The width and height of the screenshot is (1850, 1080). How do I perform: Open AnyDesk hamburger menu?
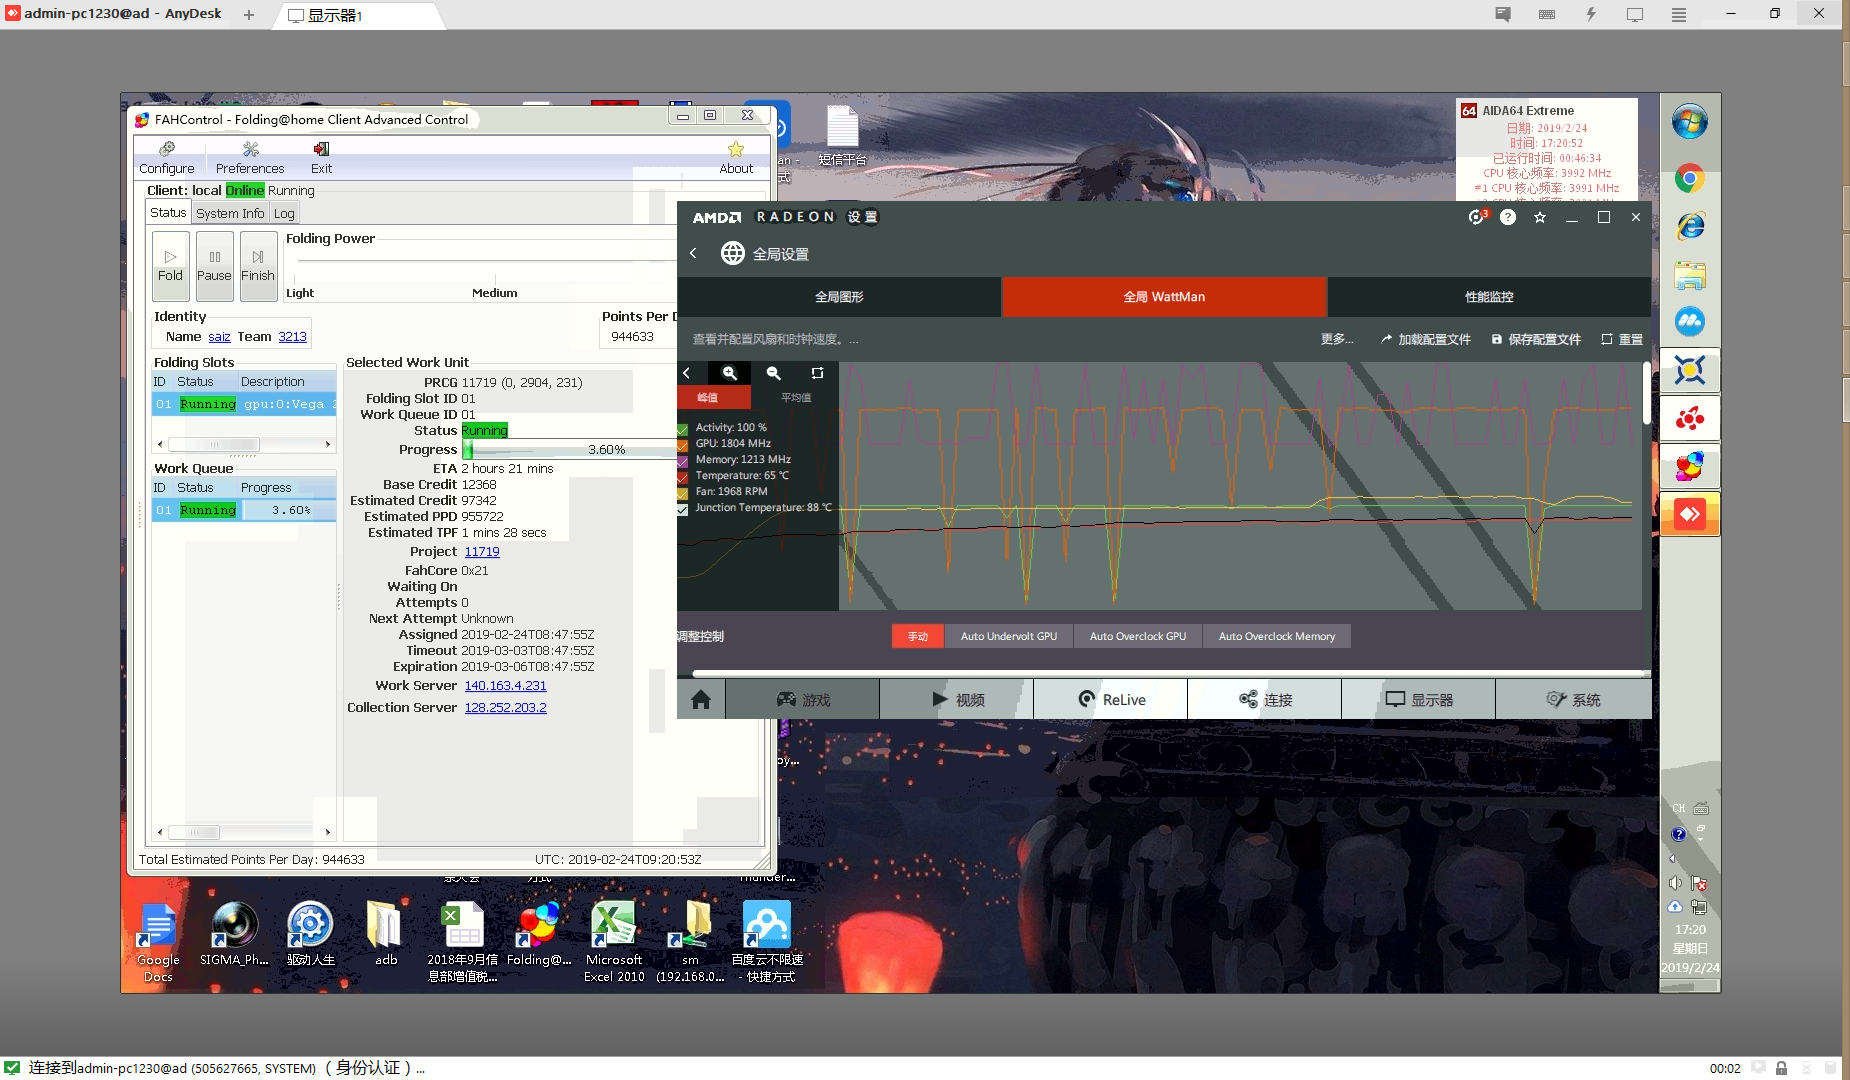point(1679,14)
